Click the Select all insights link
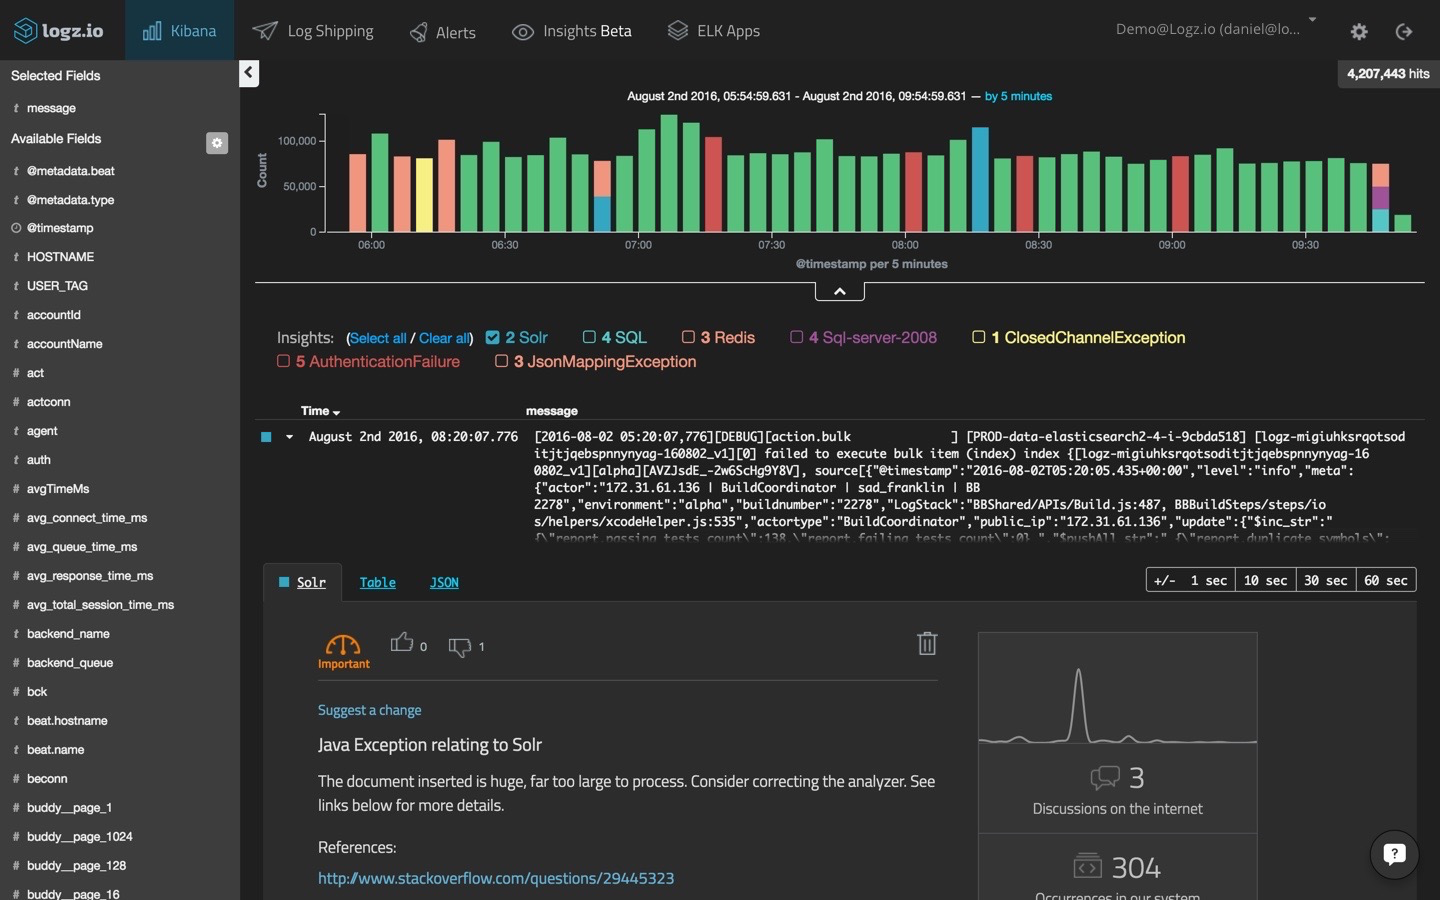 click(378, 339)
